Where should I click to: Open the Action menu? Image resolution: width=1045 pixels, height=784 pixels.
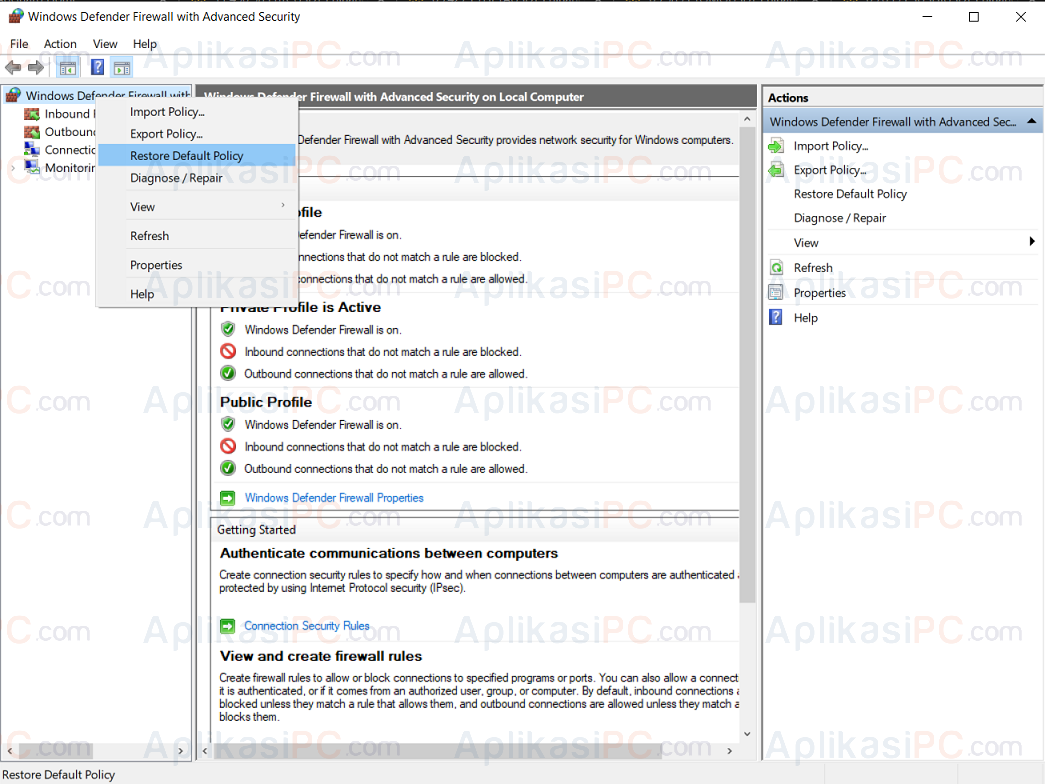click(x=60, y=44)
